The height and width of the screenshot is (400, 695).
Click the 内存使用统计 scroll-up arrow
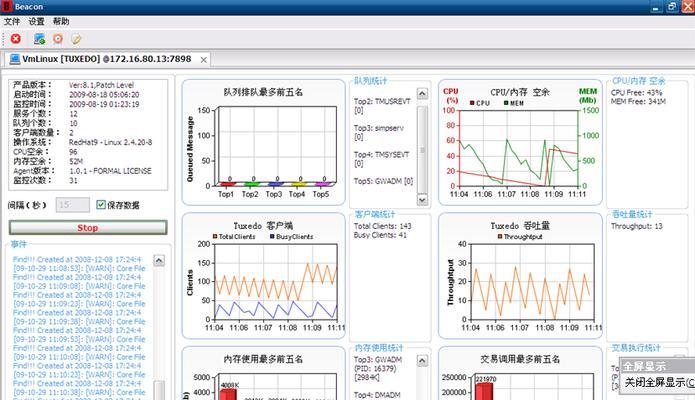[422, 361]
